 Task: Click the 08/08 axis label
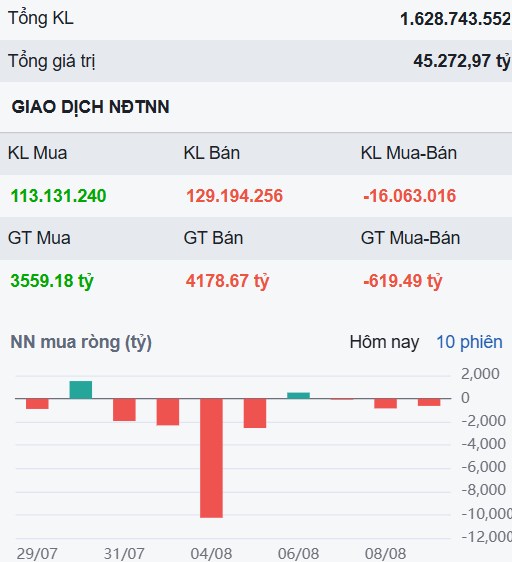coord(385,554)
